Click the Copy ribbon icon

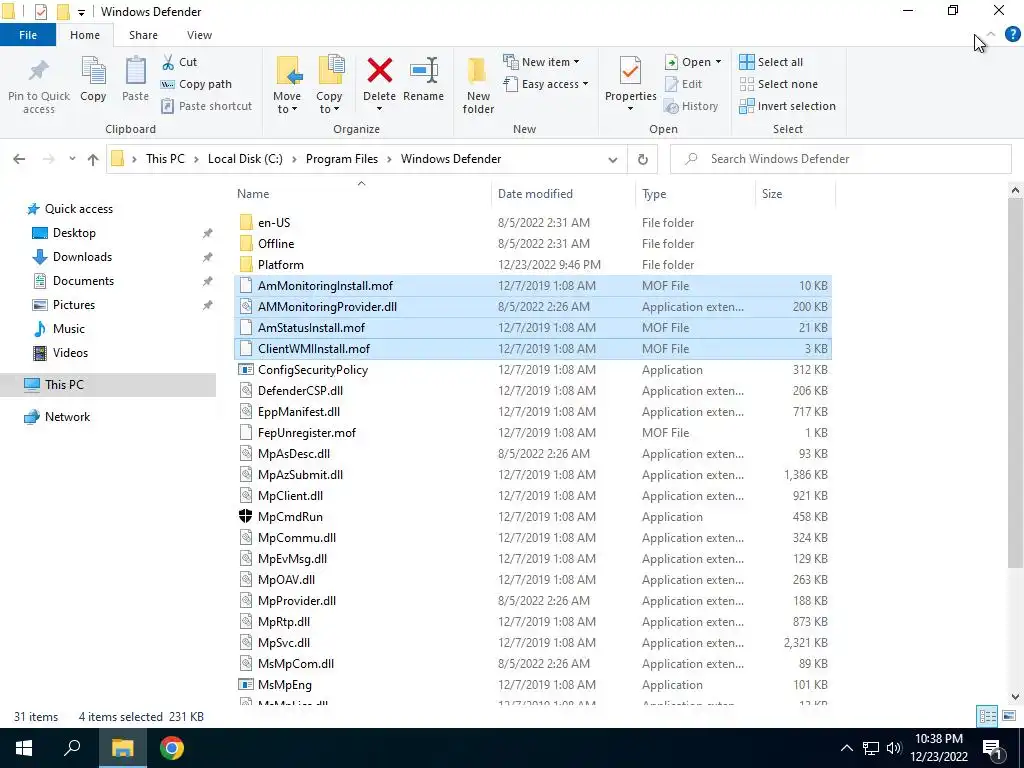click(93, 79)
